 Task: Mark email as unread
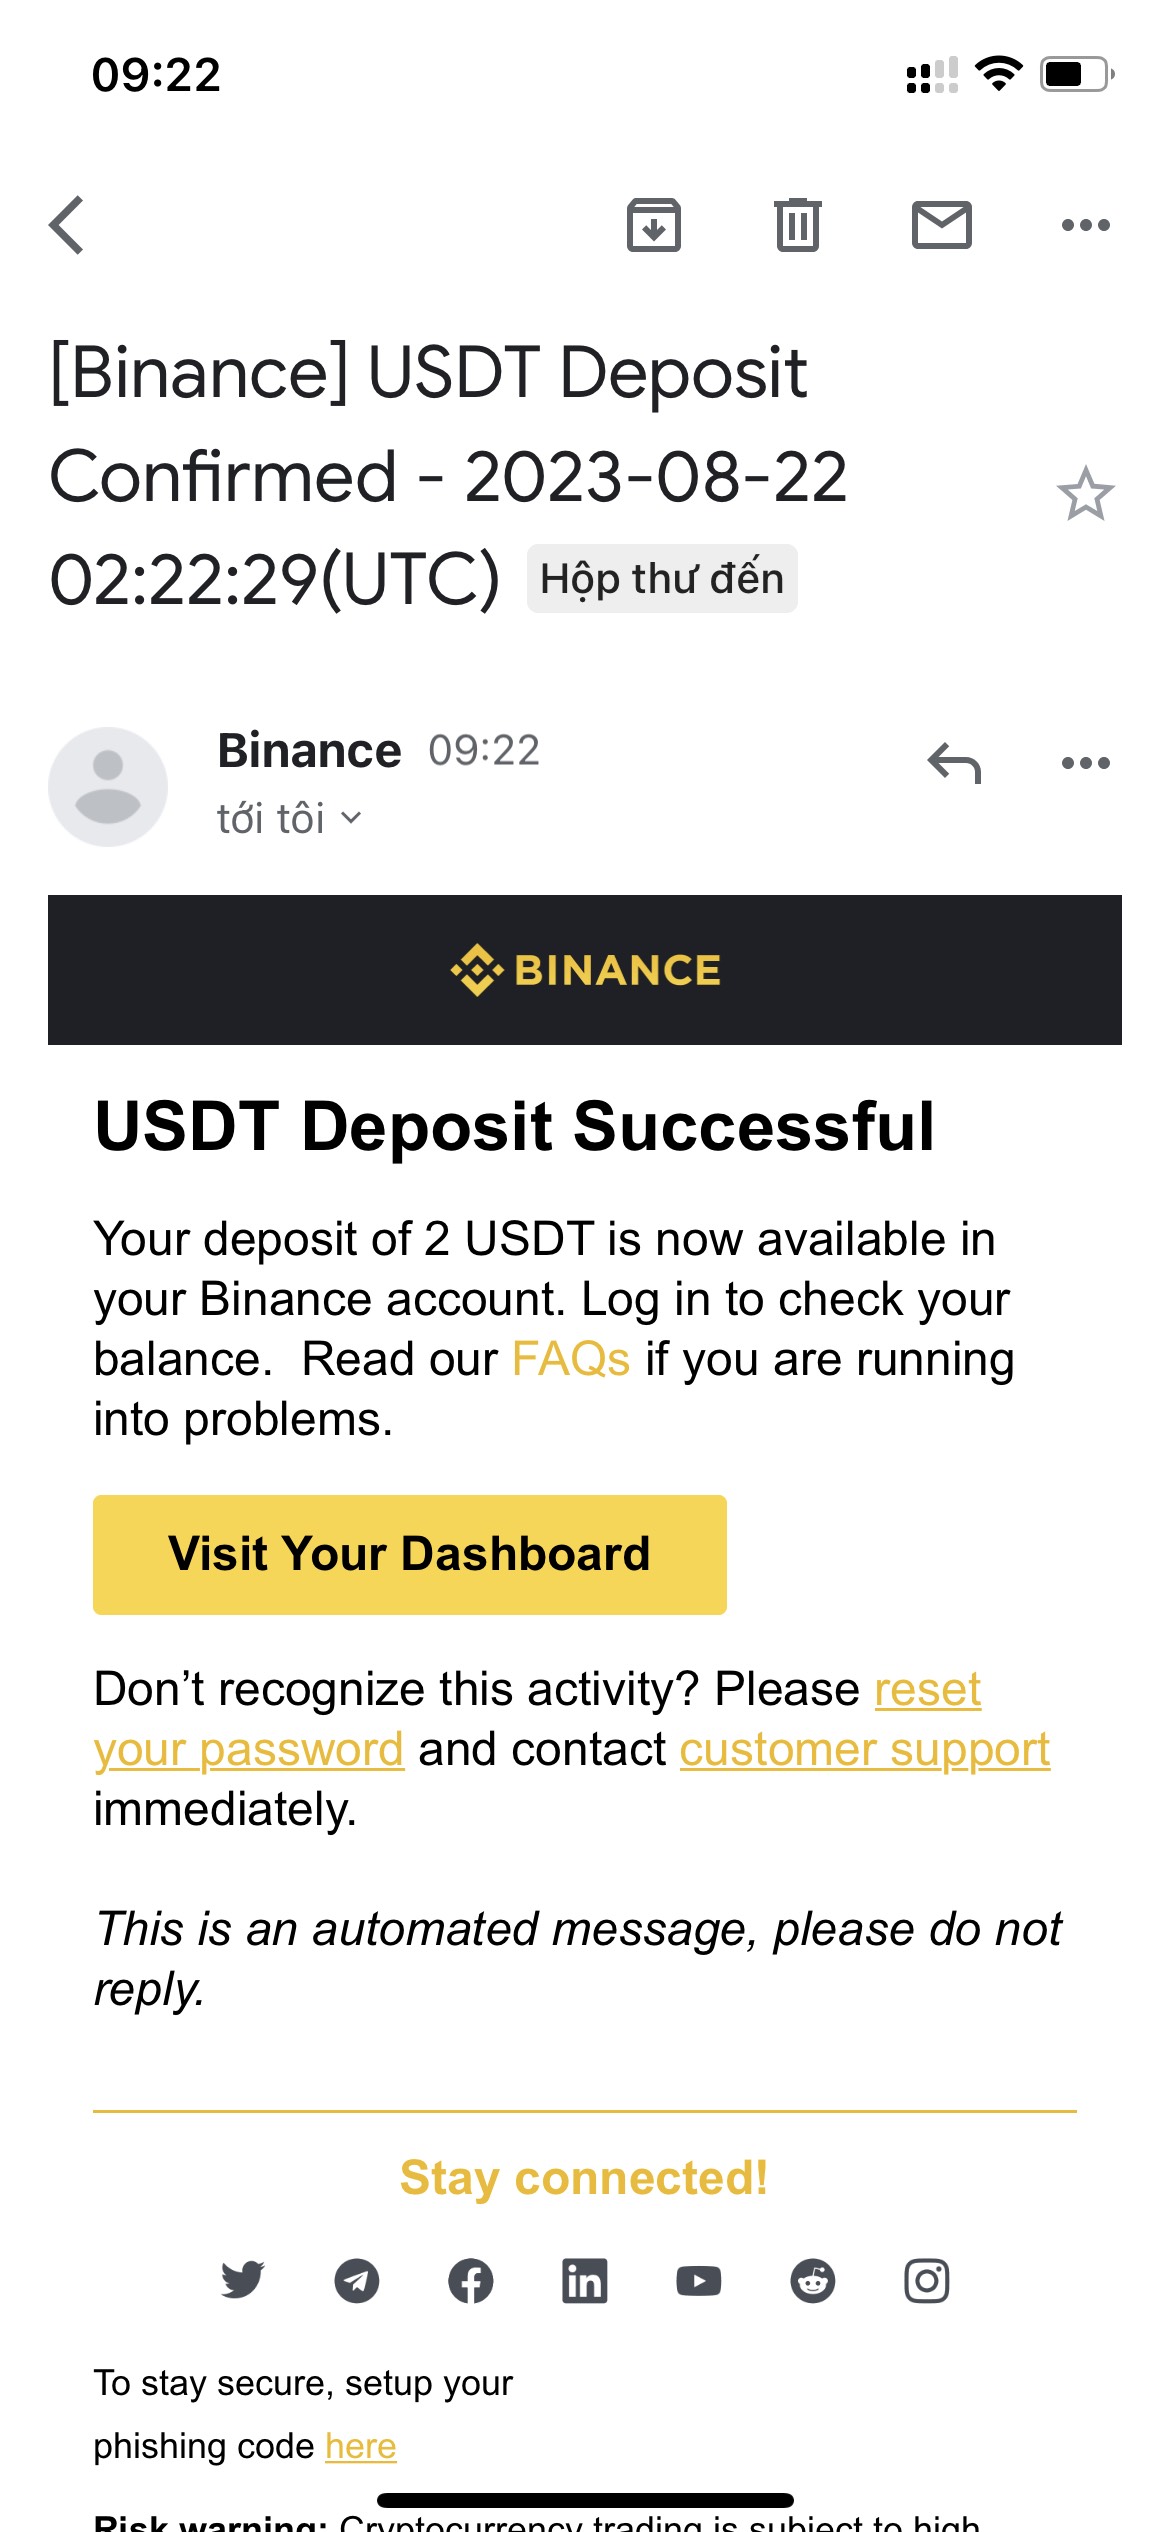tap(941, 225)
